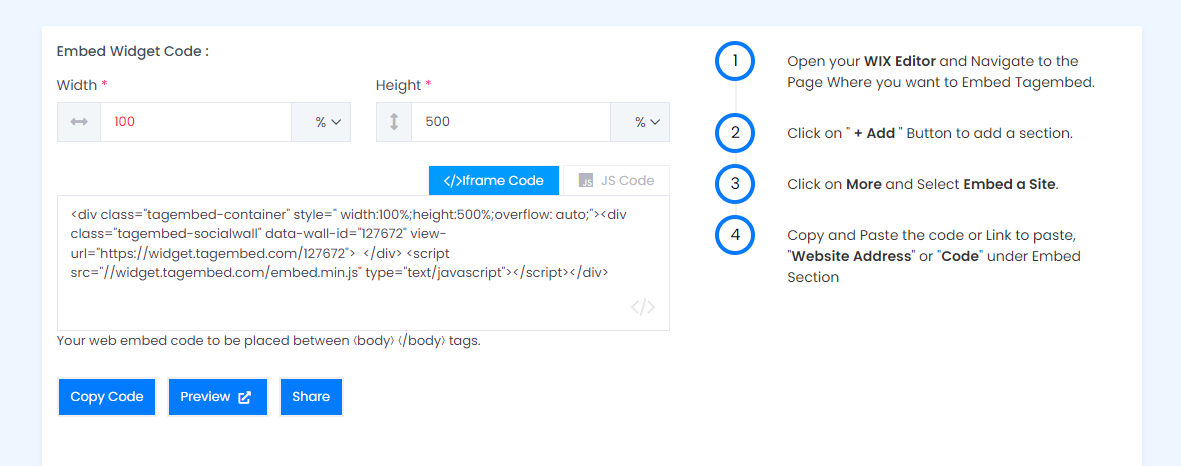This screenshot has width=1181, height=466.
Task: Click the note about body tags placement
Action: pos(269,340)
